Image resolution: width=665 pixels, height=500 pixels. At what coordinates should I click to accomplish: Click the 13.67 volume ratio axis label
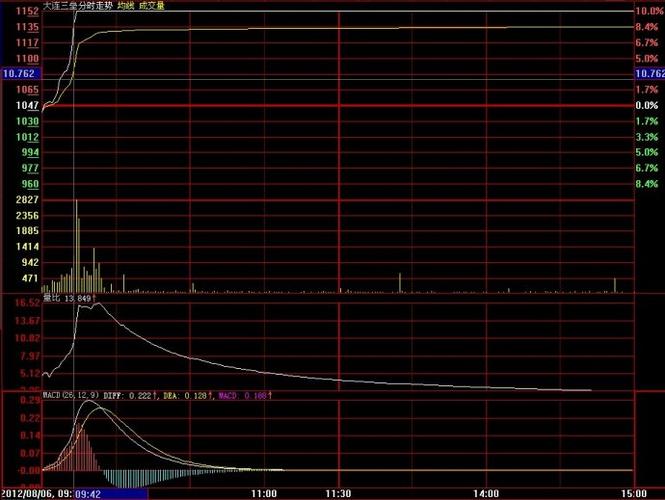coord(27,321)
